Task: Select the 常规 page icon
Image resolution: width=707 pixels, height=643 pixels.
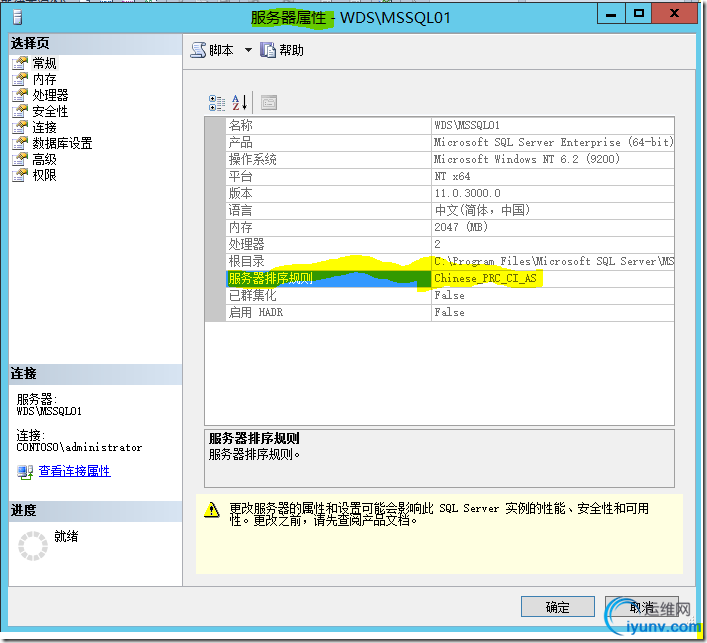Action: click(x=20, y=63)
